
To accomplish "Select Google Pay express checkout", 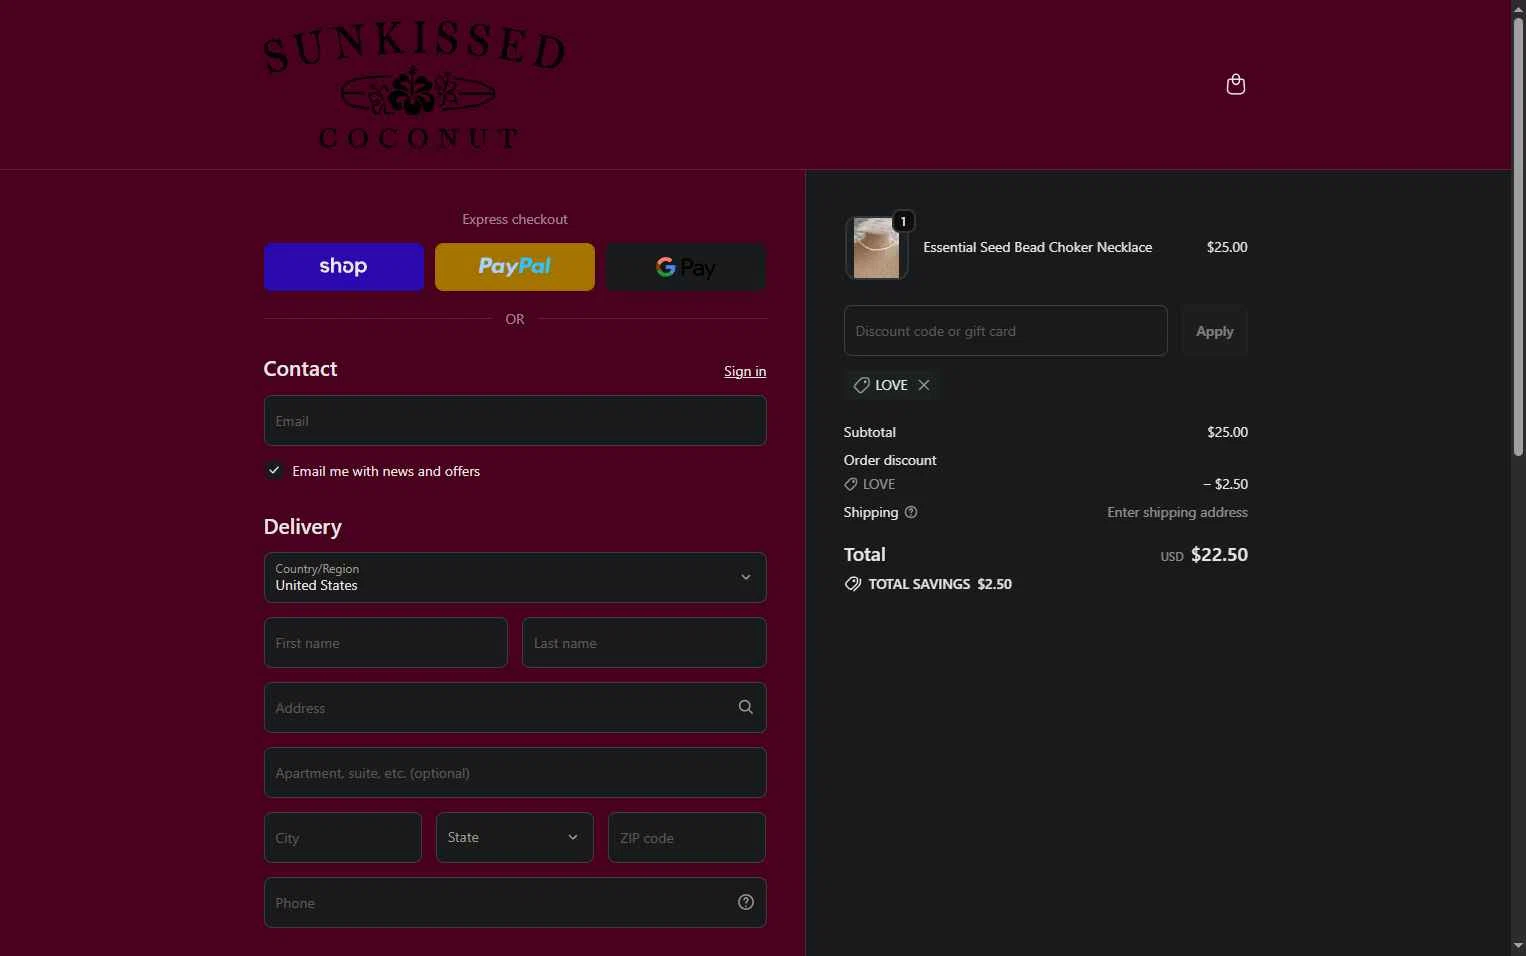I will pyautogui.click(x=686, y=267).
